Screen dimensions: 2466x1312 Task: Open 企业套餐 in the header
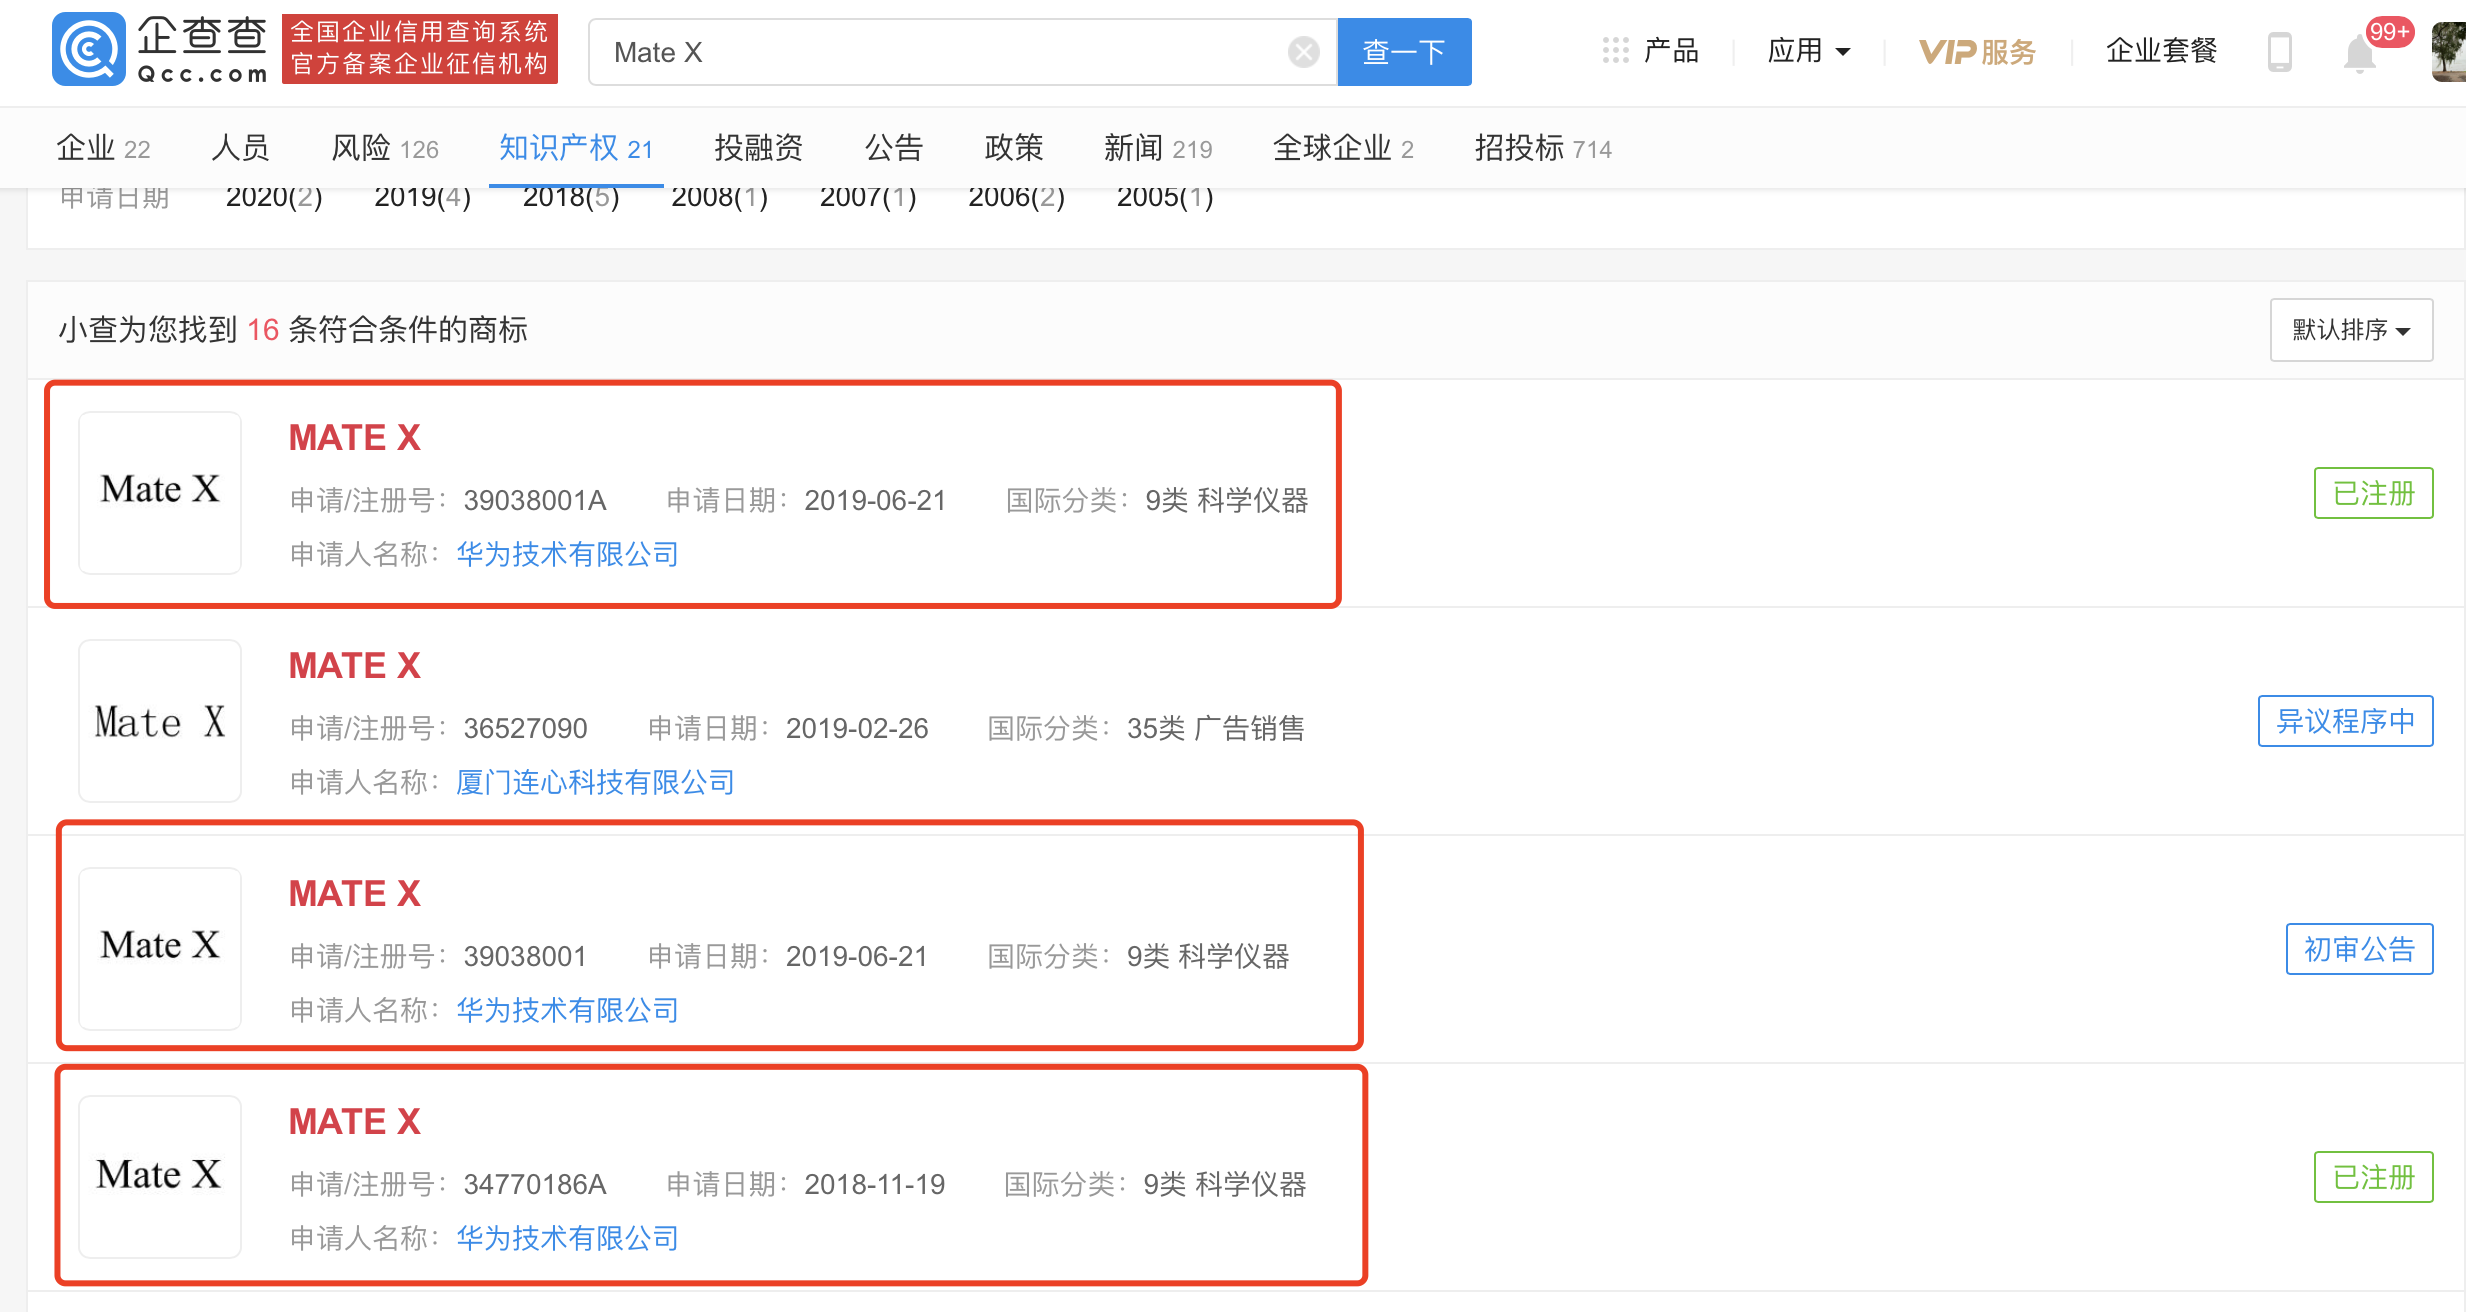[2161, 51]
